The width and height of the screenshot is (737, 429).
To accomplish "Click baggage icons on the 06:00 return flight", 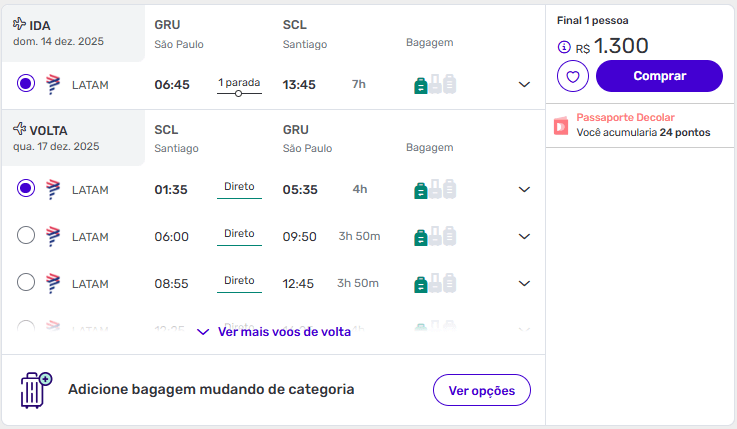I will coord(435,237).
